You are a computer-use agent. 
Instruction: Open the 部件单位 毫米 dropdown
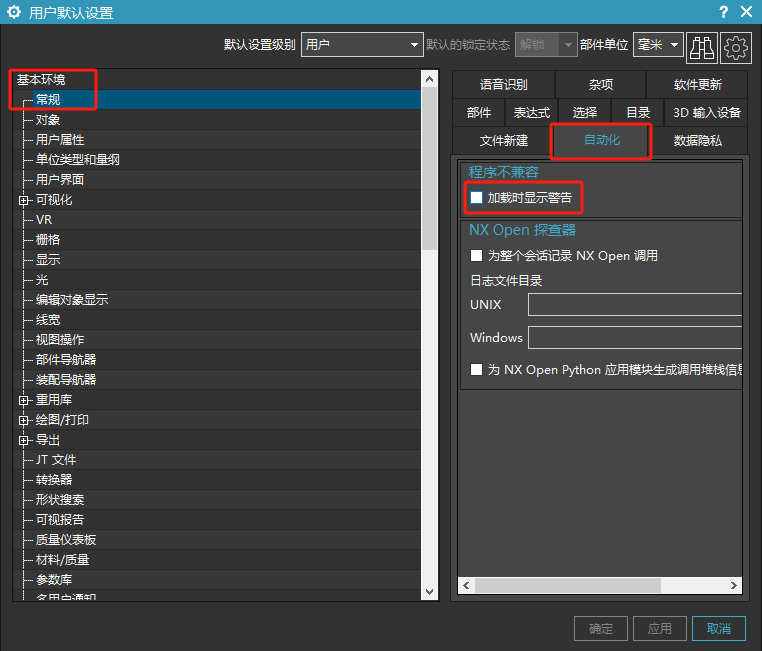(x=658, y=45)
